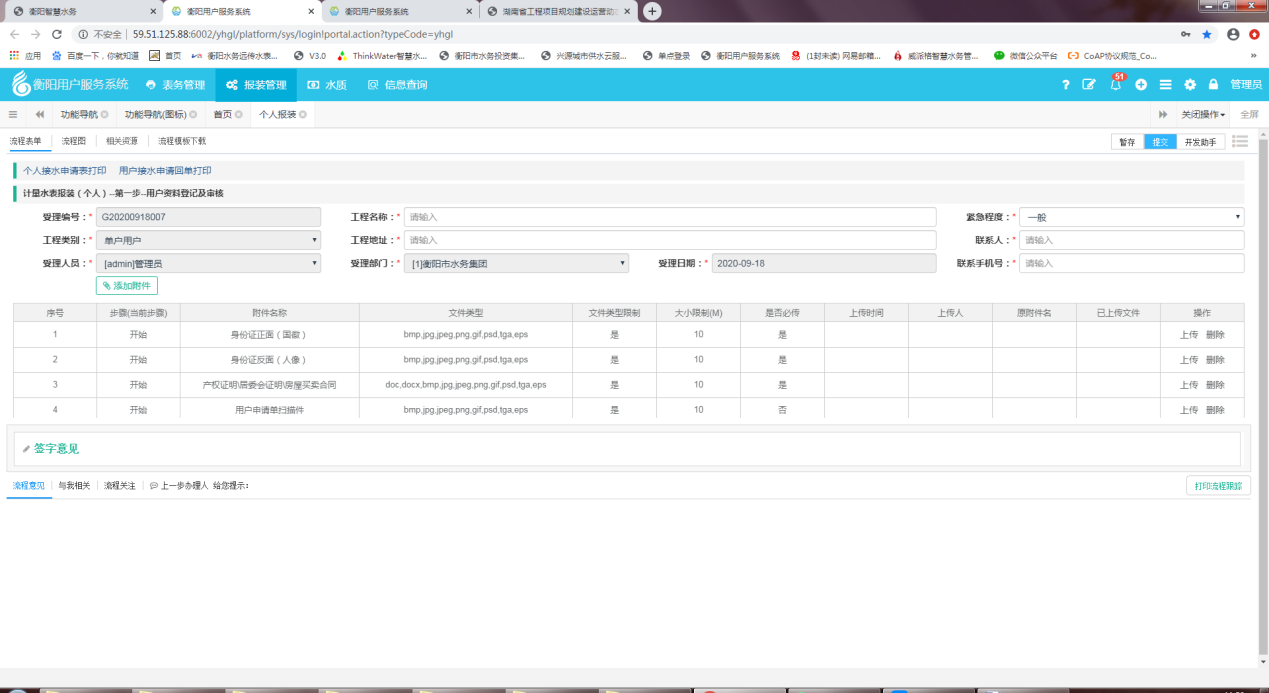Open the 受理人员 dropdown
Screen dimensions: 1269x693
click(x=208, y=264)
